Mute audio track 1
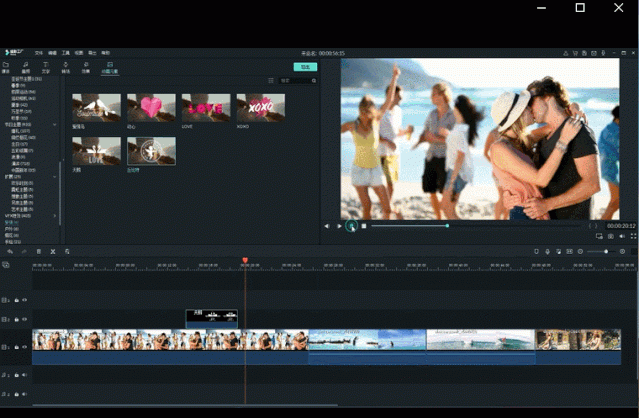 [24, 375]
